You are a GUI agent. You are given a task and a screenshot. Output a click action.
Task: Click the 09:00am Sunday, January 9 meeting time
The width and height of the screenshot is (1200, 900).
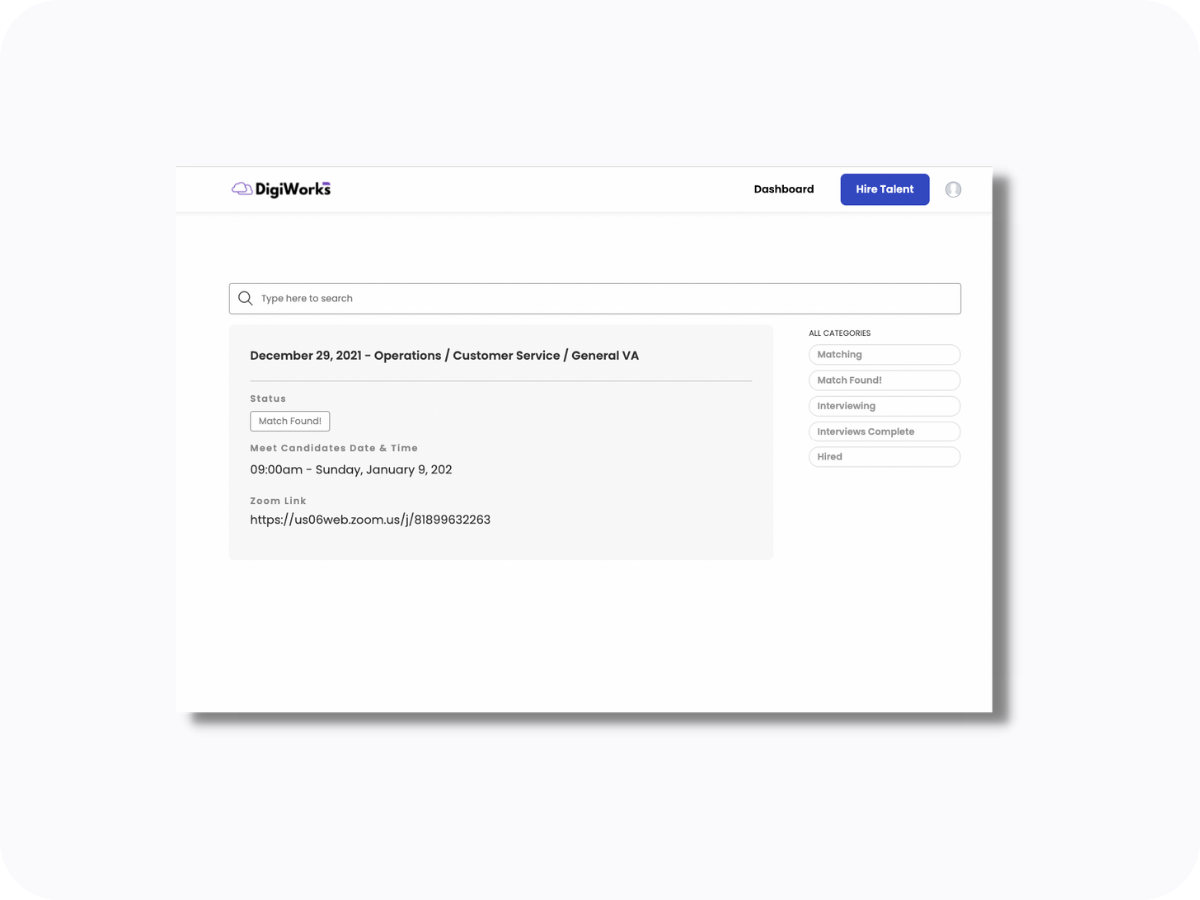click(x=351, y=470)
